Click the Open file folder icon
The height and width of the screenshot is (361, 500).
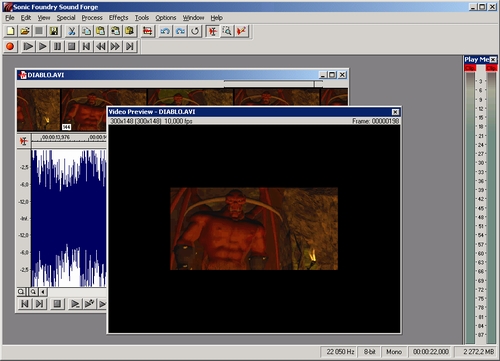(25, 31)
